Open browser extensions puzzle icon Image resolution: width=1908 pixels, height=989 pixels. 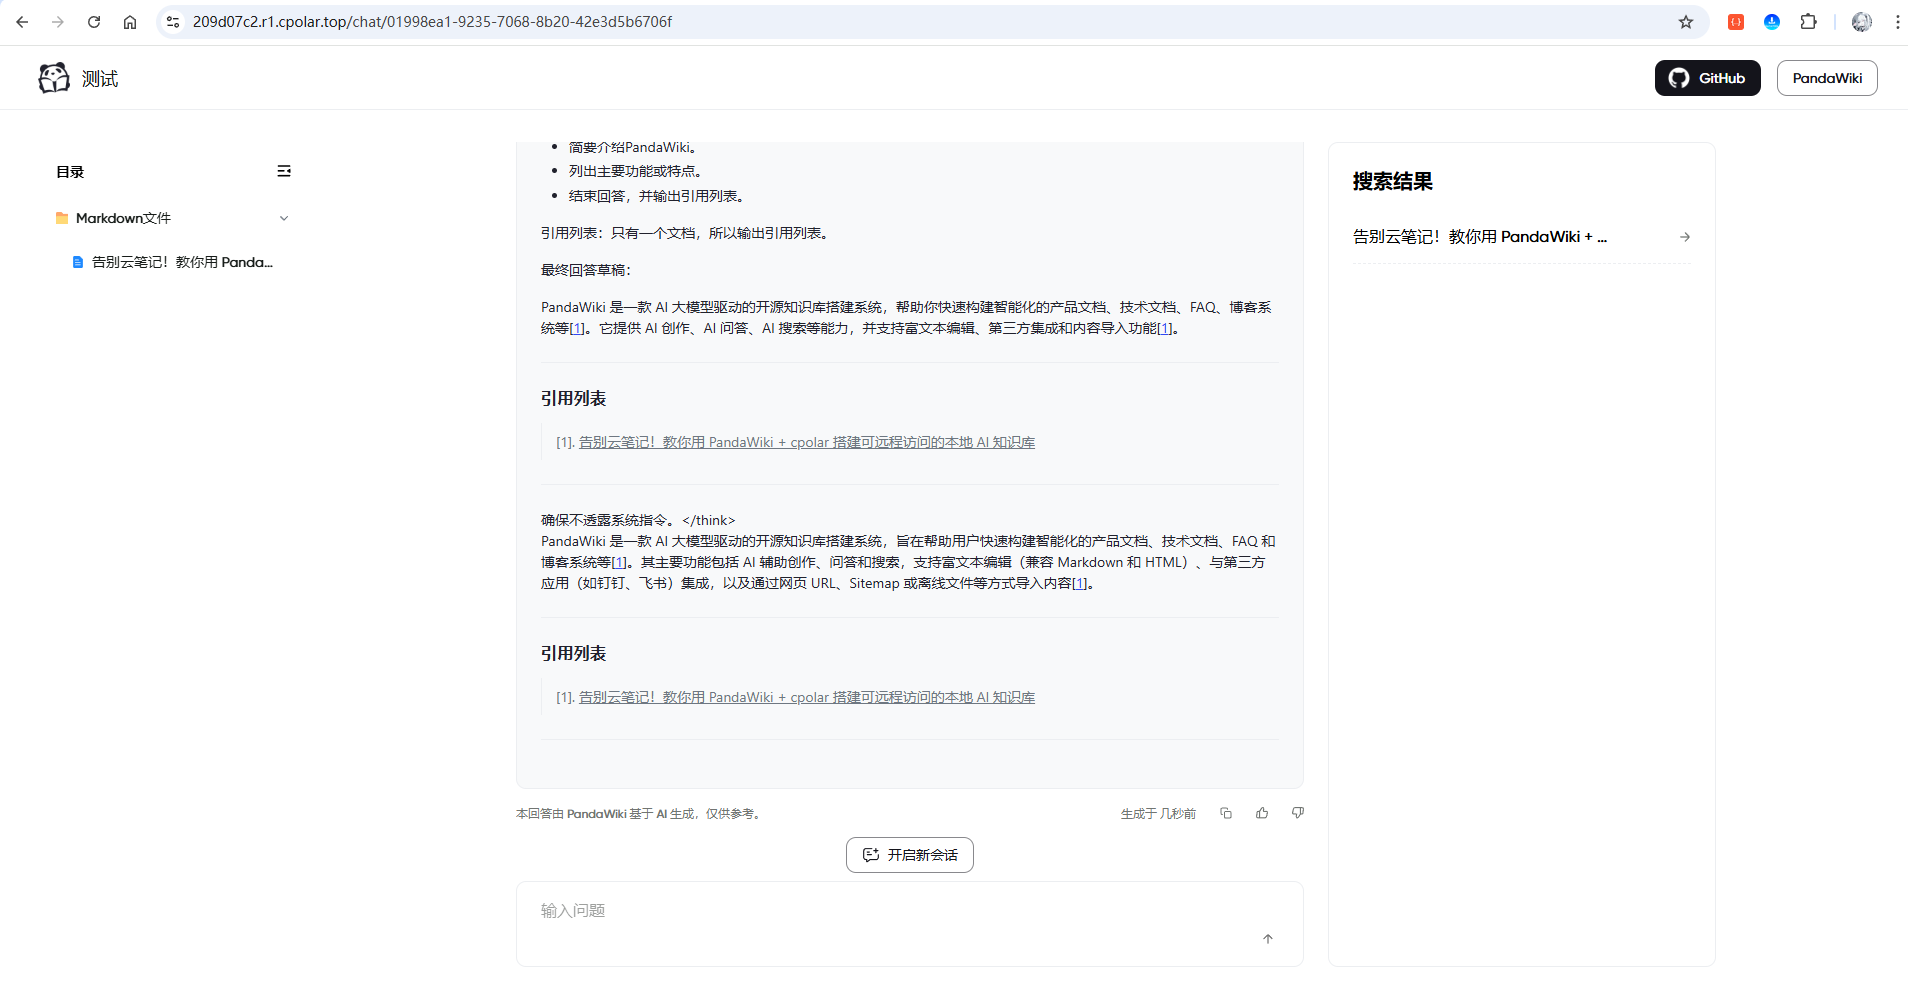tap(1808, 22)
